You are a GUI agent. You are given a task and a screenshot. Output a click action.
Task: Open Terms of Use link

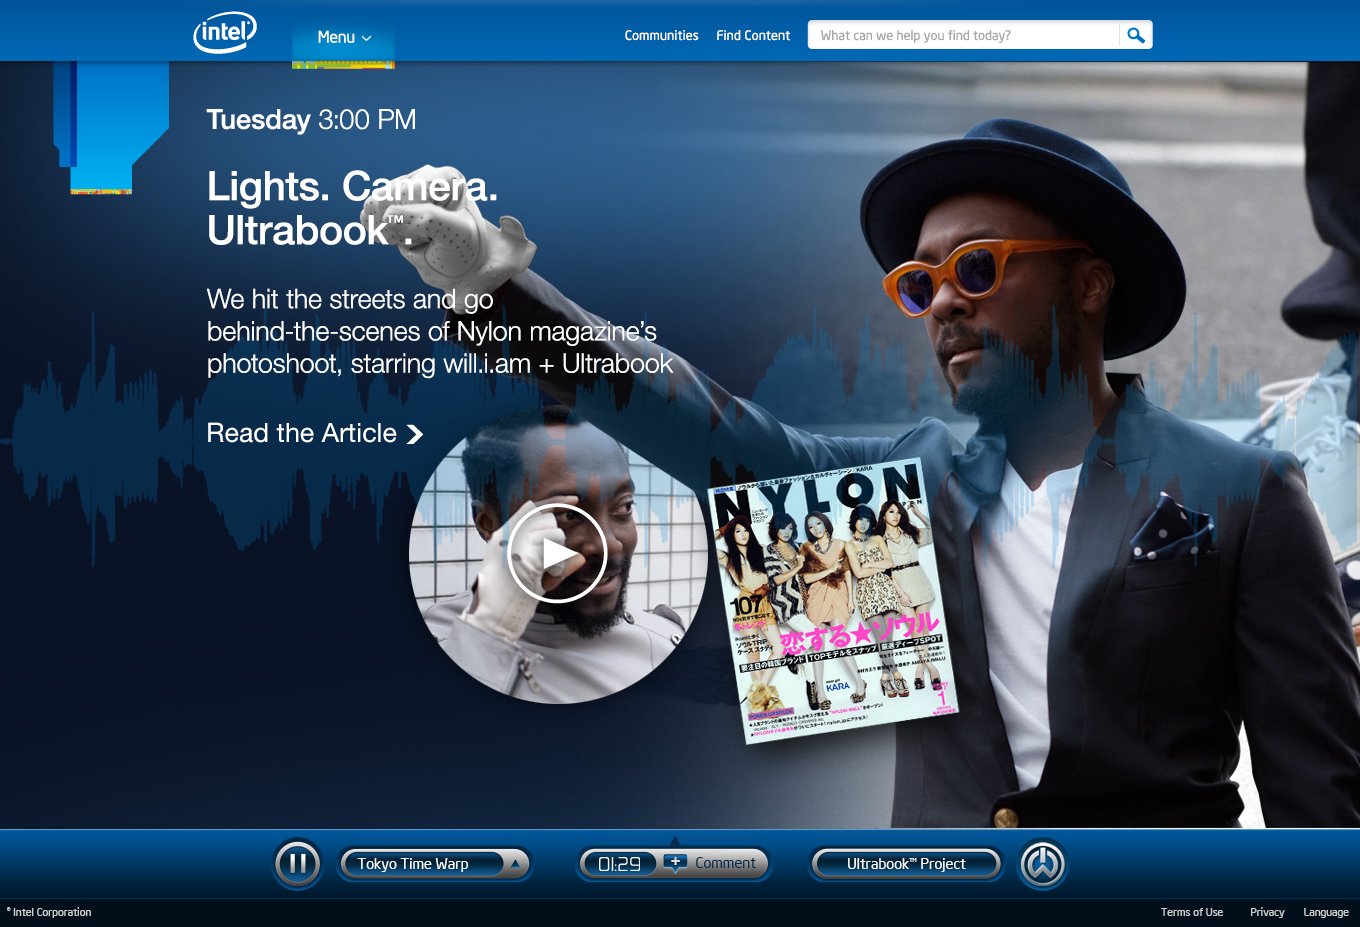[1192, 912]
